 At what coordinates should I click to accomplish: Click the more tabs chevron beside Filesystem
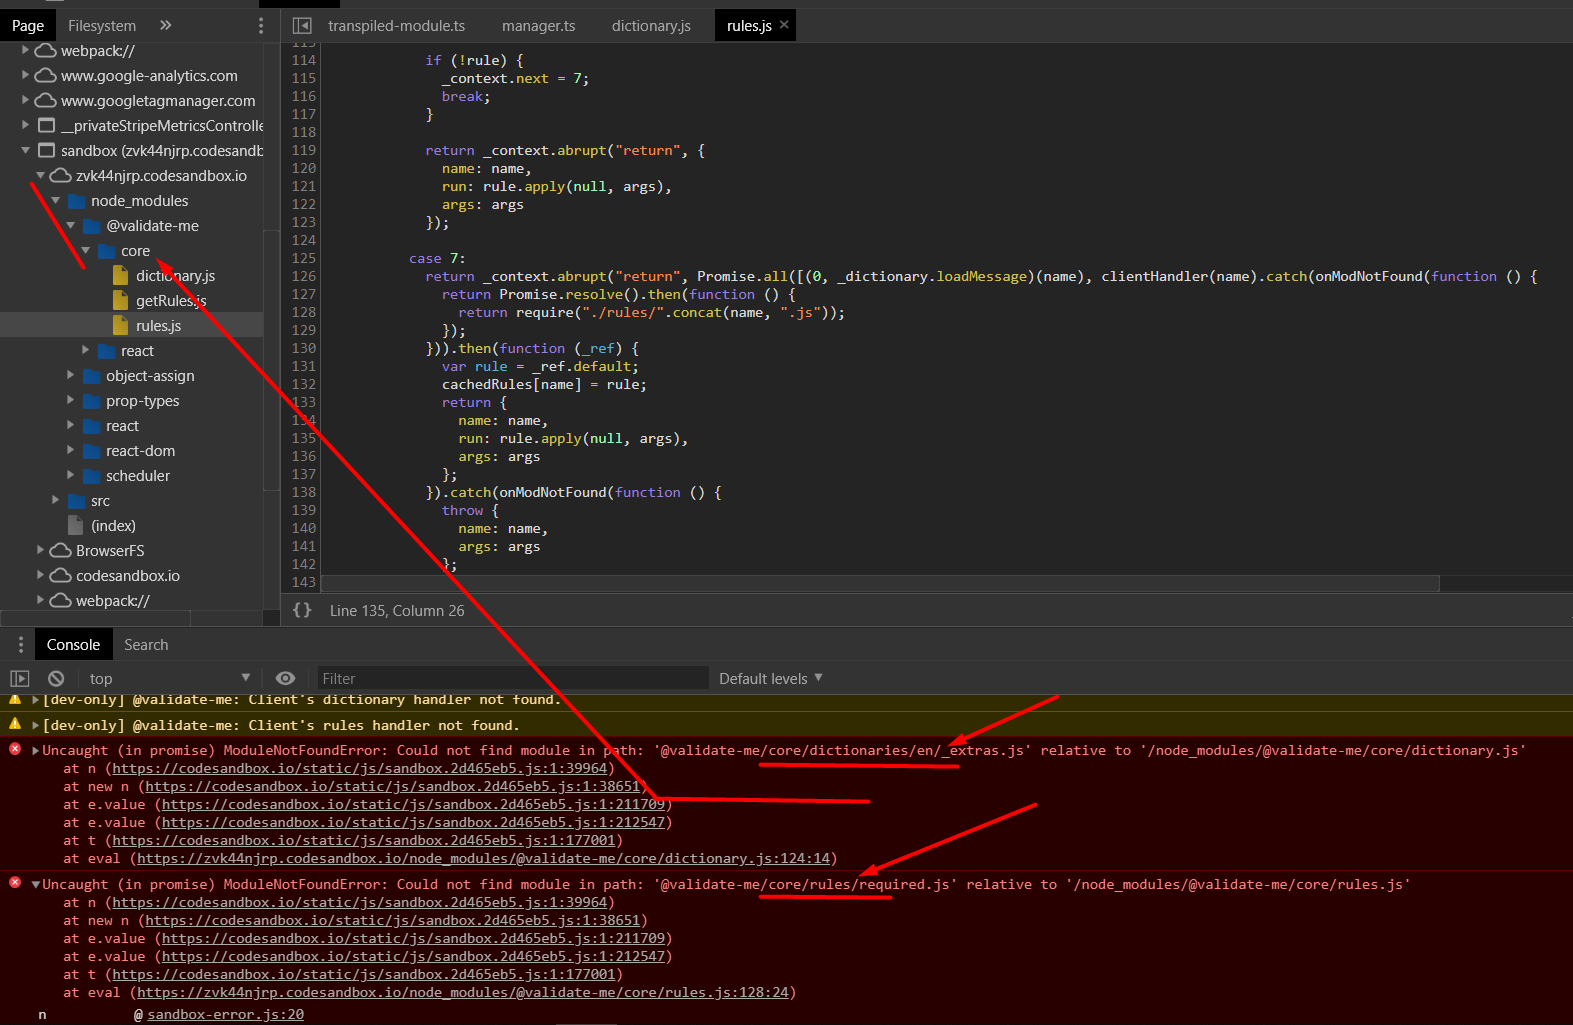166,25
